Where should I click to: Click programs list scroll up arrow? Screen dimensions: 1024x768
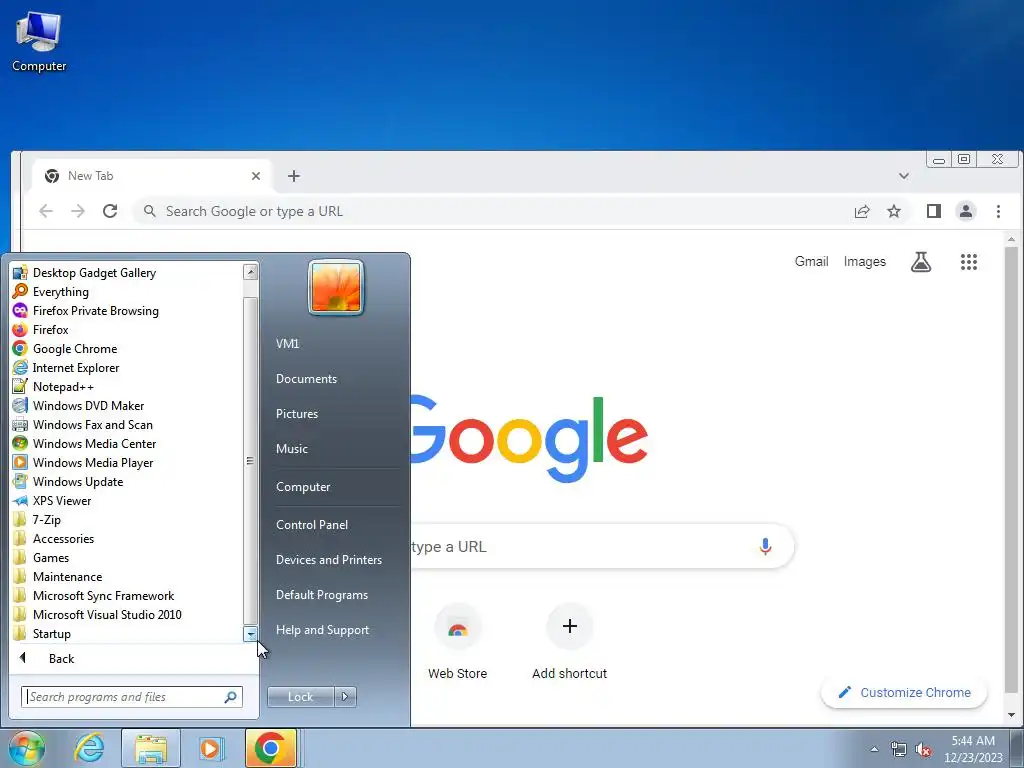[x=251, y=272]
